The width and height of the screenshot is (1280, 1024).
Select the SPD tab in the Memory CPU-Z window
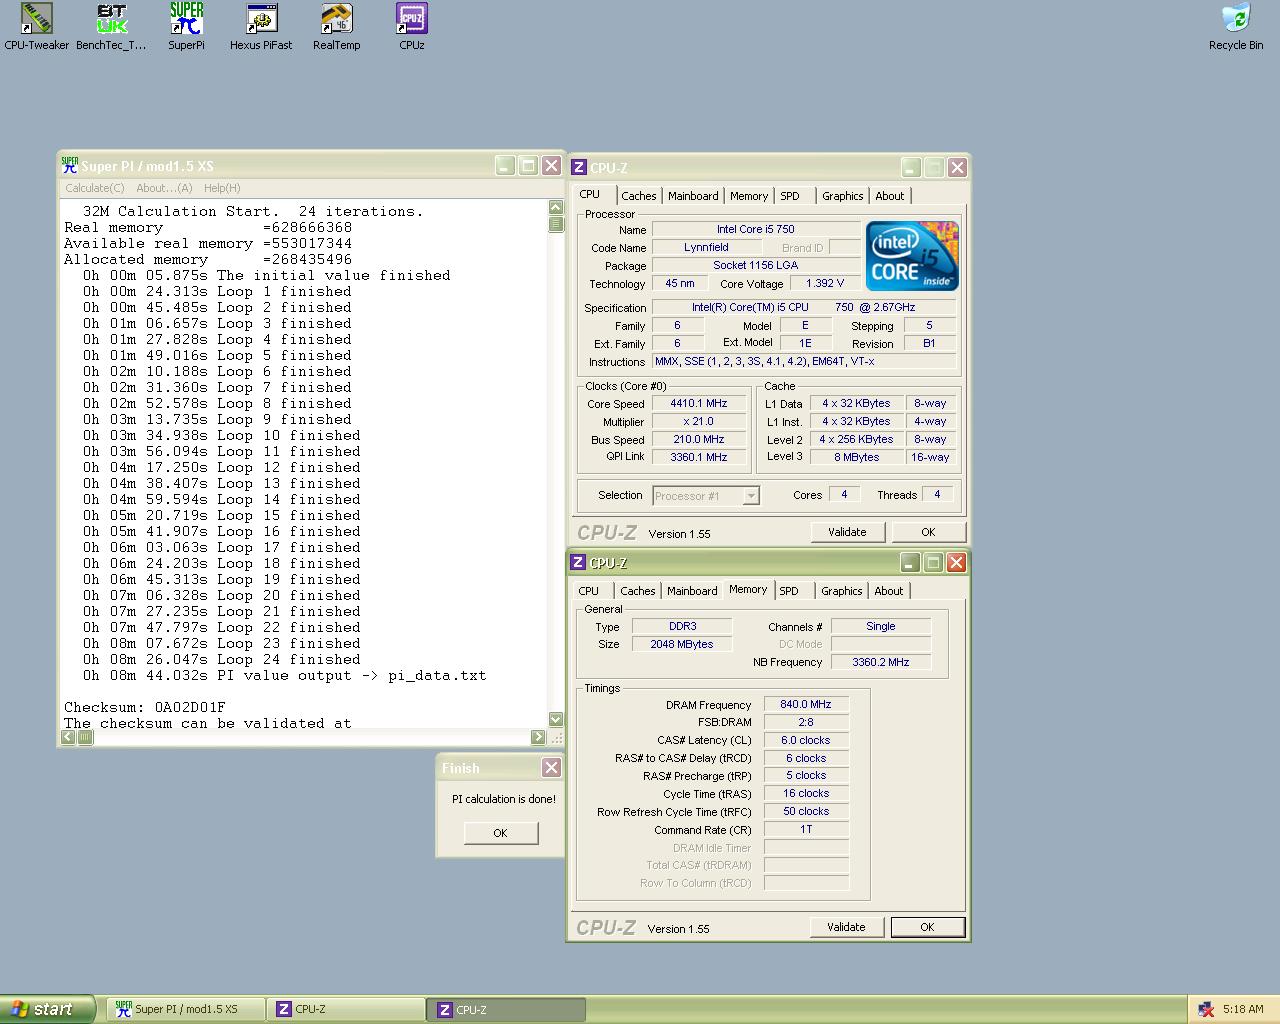coord(789,591)
